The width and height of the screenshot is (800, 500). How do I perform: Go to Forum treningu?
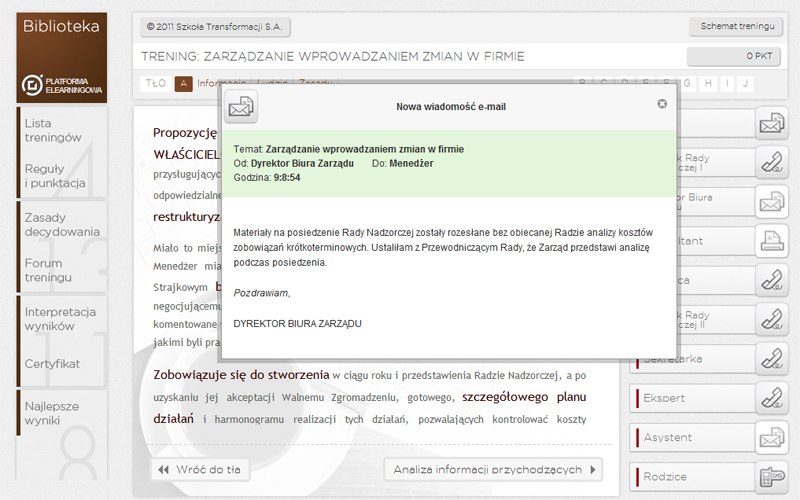48,270
